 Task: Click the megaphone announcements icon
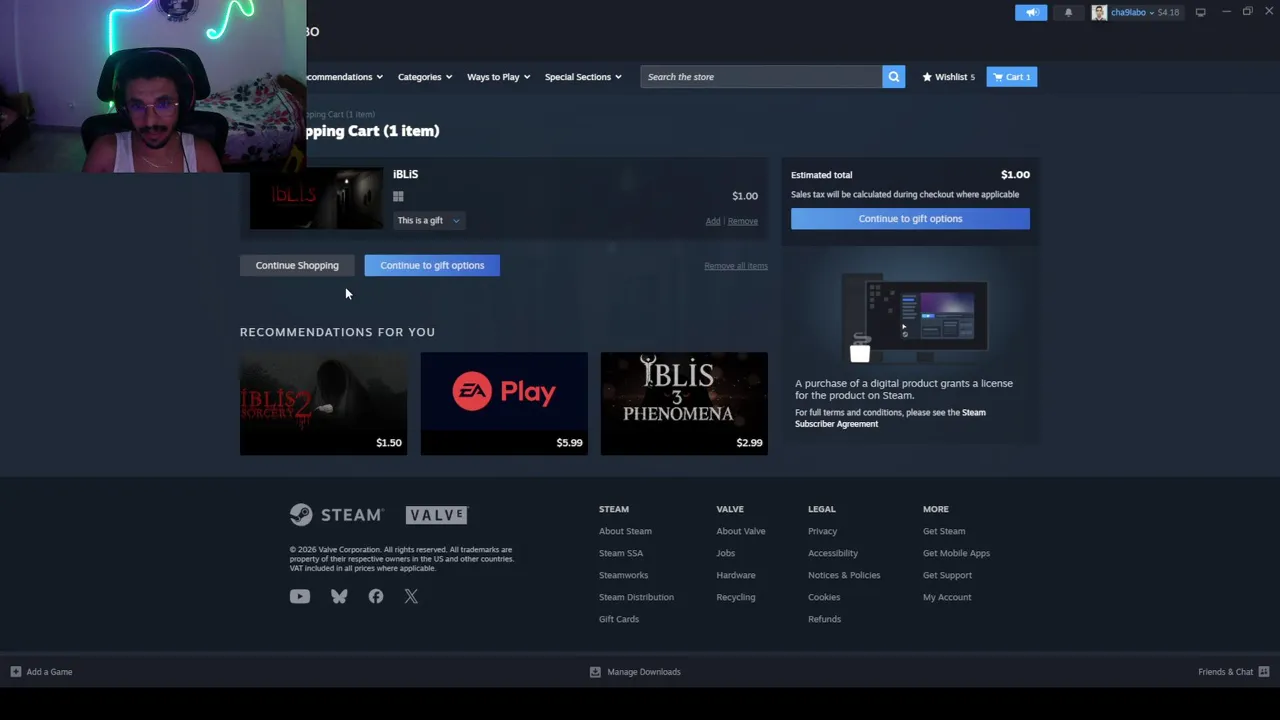coord(1031,12)
